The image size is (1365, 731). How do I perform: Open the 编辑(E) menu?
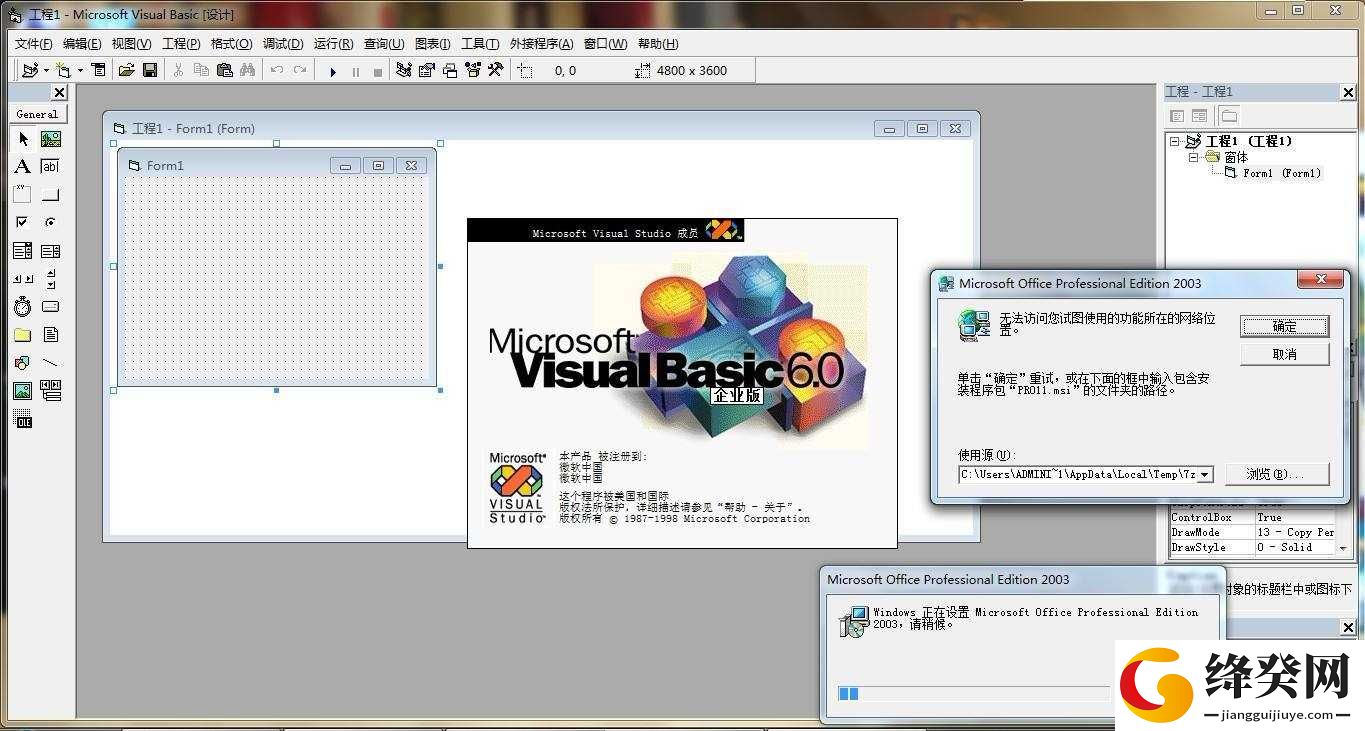[x=82, y=44]
